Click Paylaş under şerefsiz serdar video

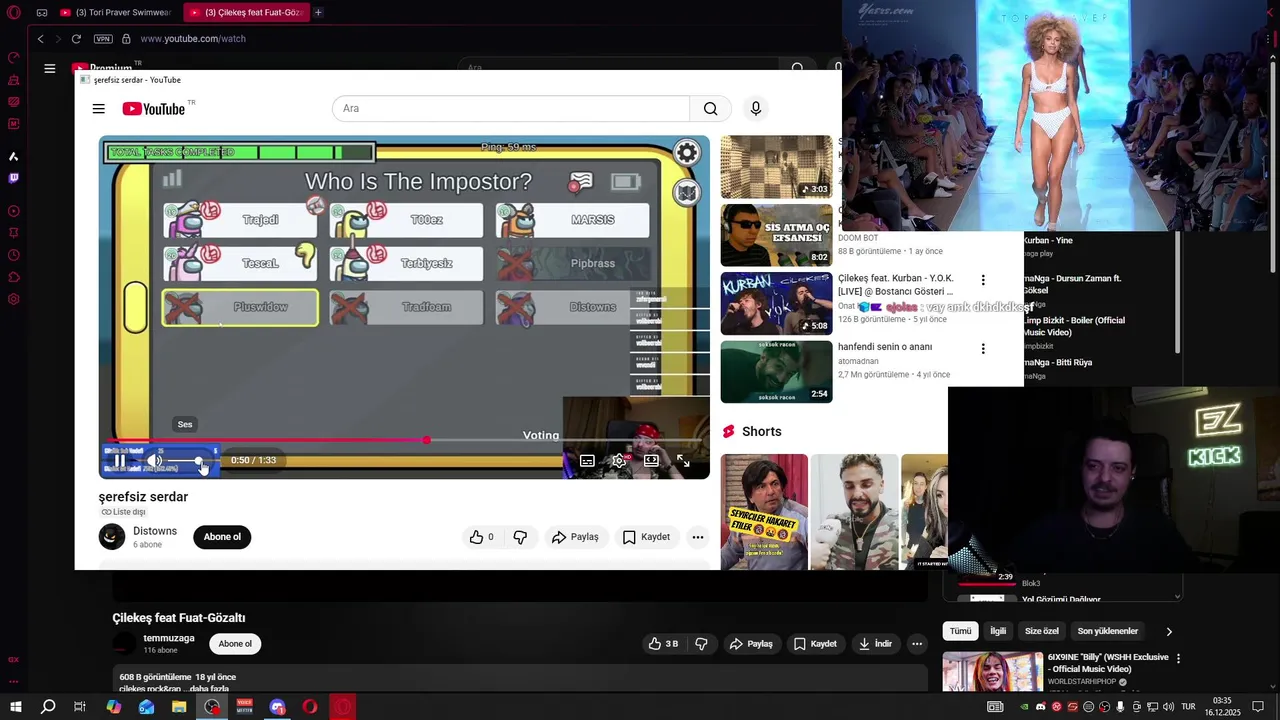click(x=575, y=537)
